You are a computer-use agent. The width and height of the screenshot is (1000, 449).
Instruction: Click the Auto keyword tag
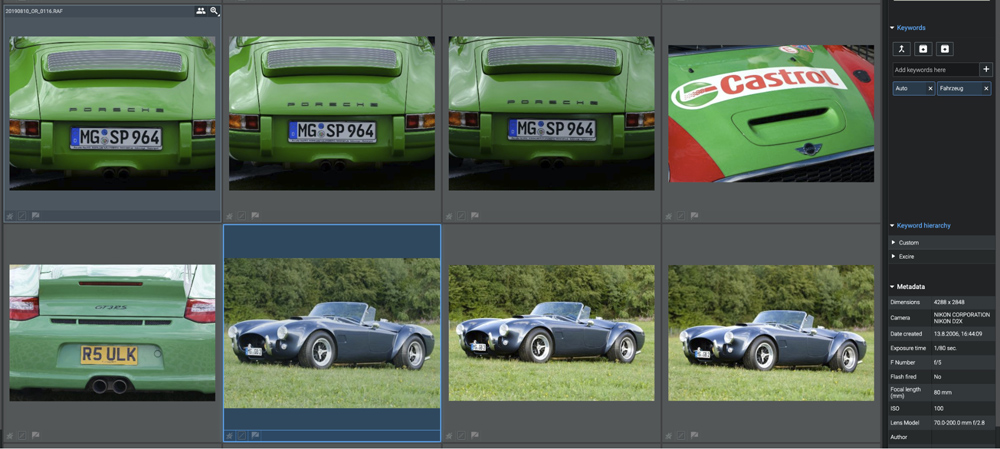pos(908,89)
